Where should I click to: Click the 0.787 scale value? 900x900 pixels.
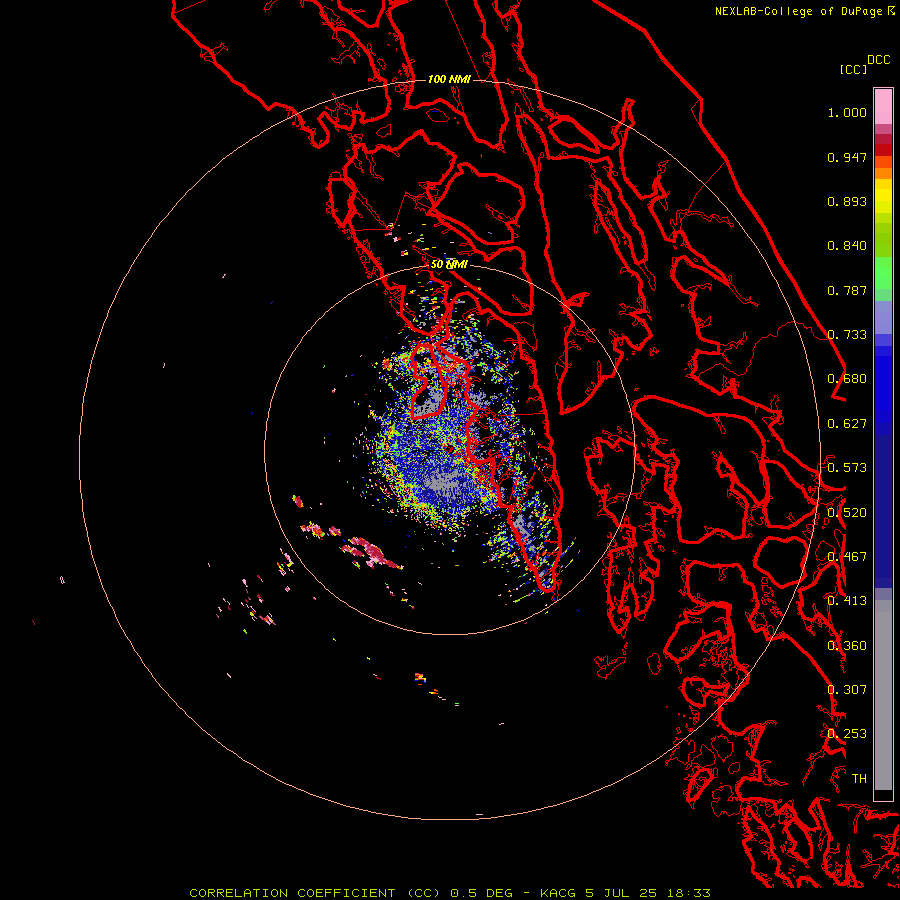847,290
